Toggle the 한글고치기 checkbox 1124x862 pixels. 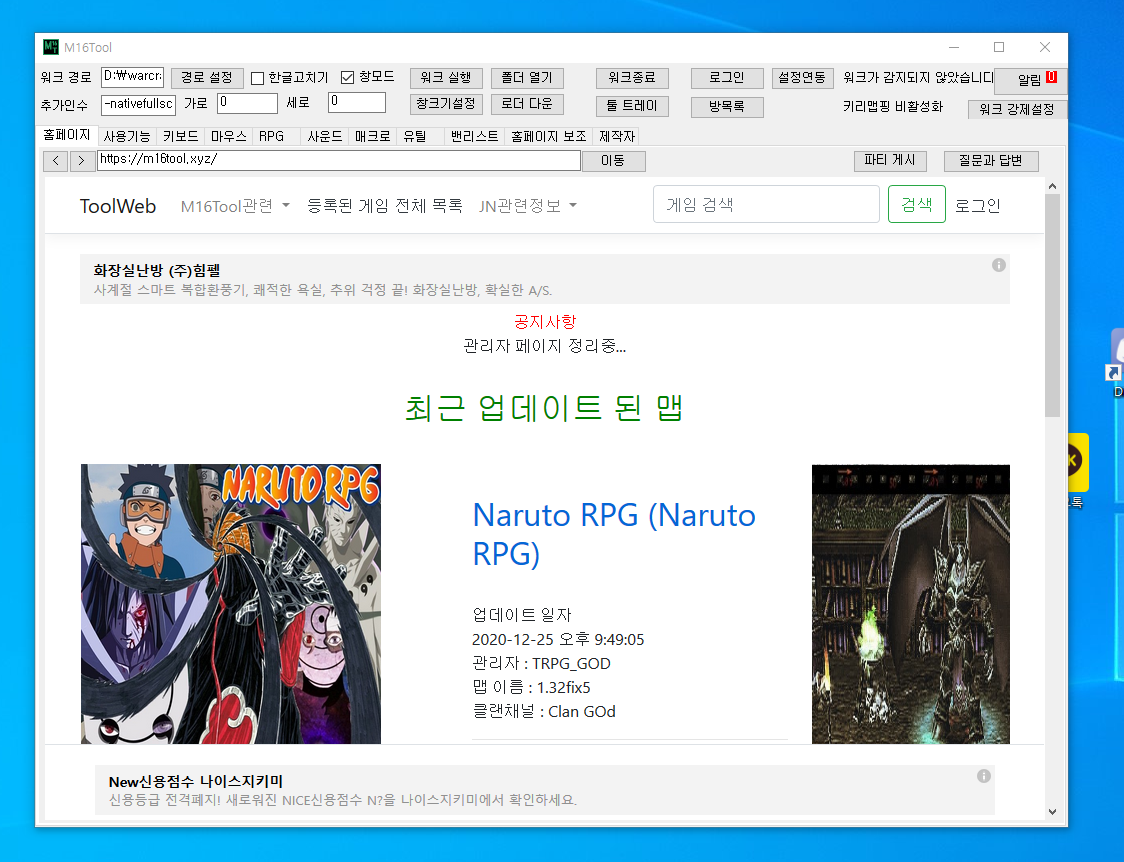[257, 77]
